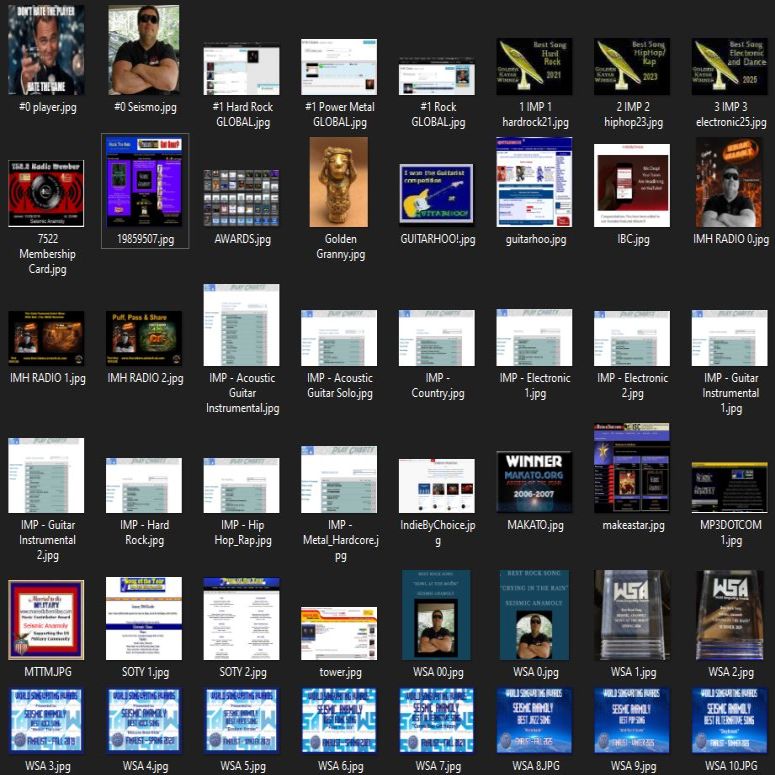Select the #0 player.jpg thumbnail
775x775 pixels.
click(x=46, y=49)
